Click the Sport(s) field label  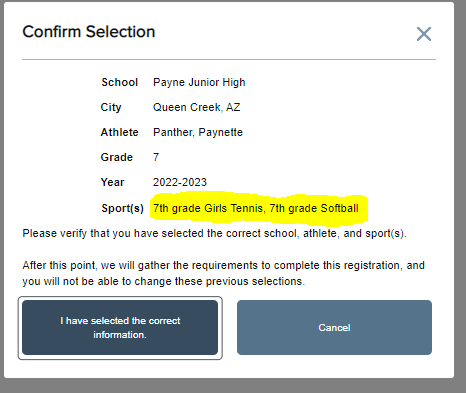tap(122, 208)
